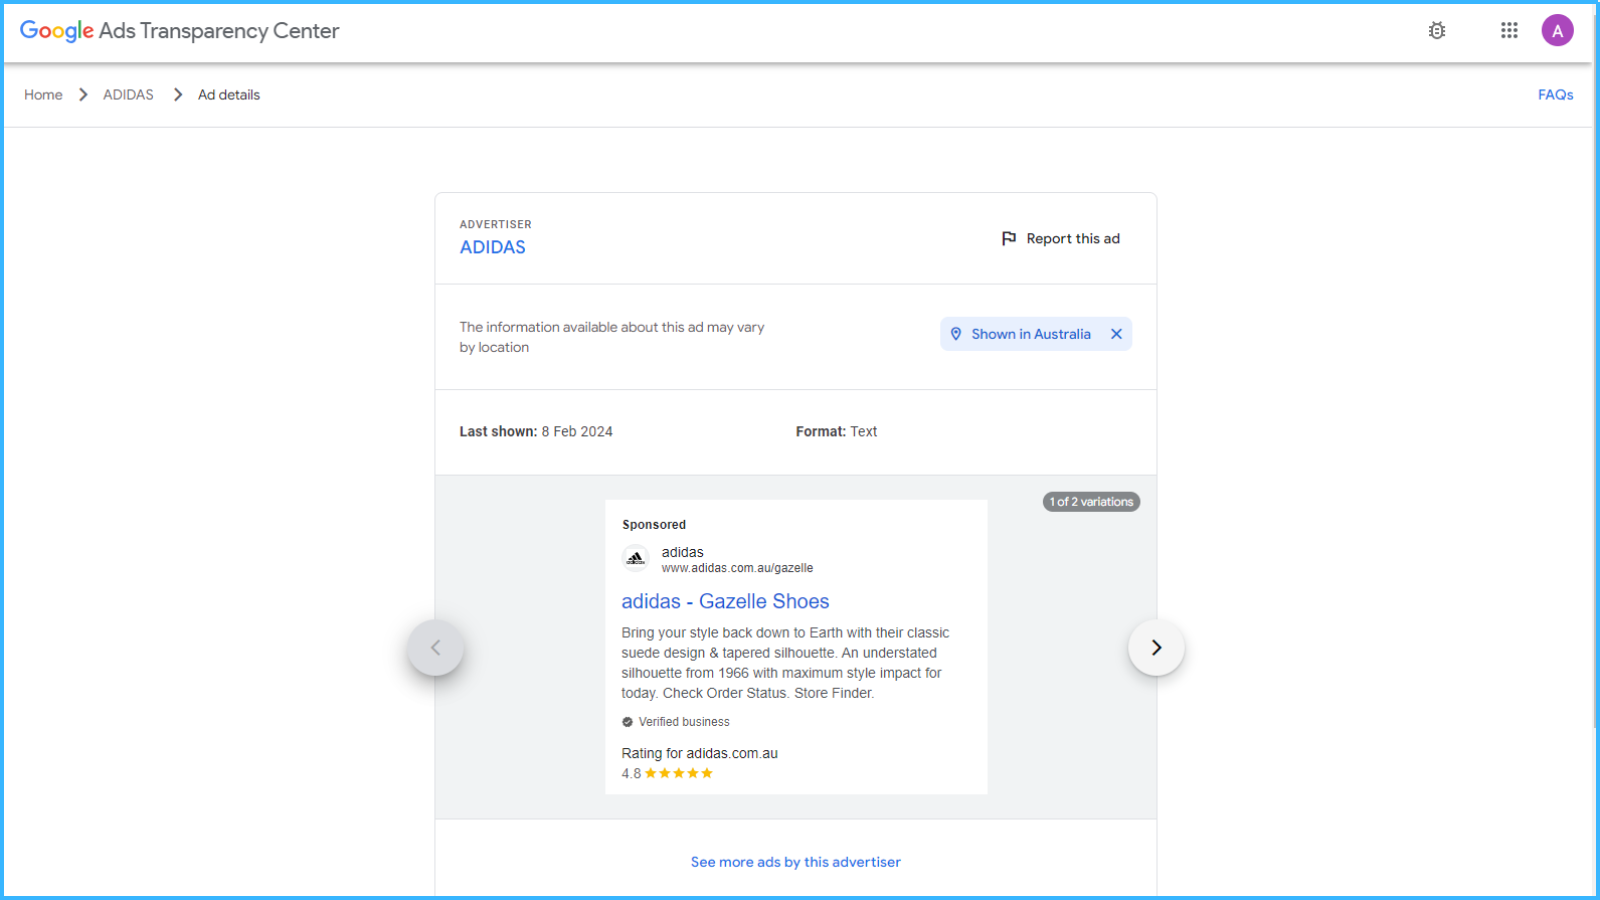Click the information may vary by location note
Screen dimensions: 1600x900
point(612,337)
